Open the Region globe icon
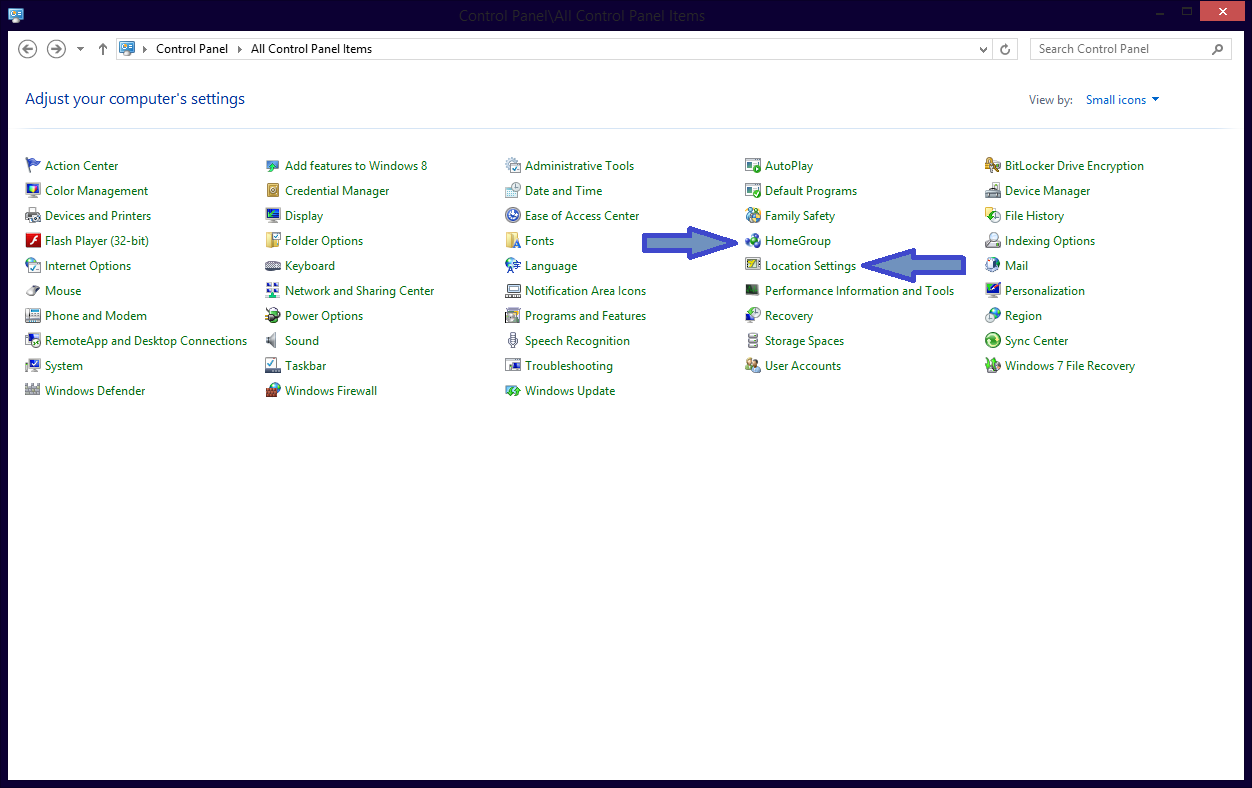Image resolution: width=1252 pixels, height=788 pixels. click(993, 316)
